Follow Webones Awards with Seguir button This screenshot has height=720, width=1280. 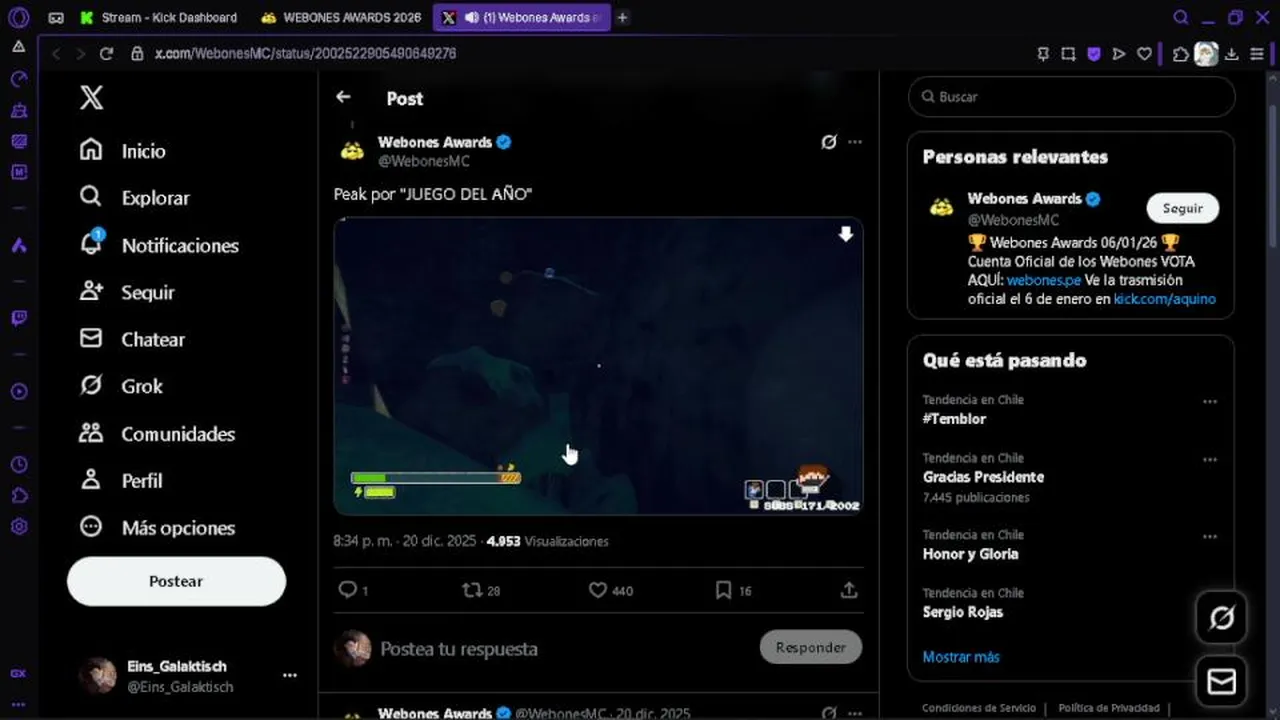[1182, 208]
